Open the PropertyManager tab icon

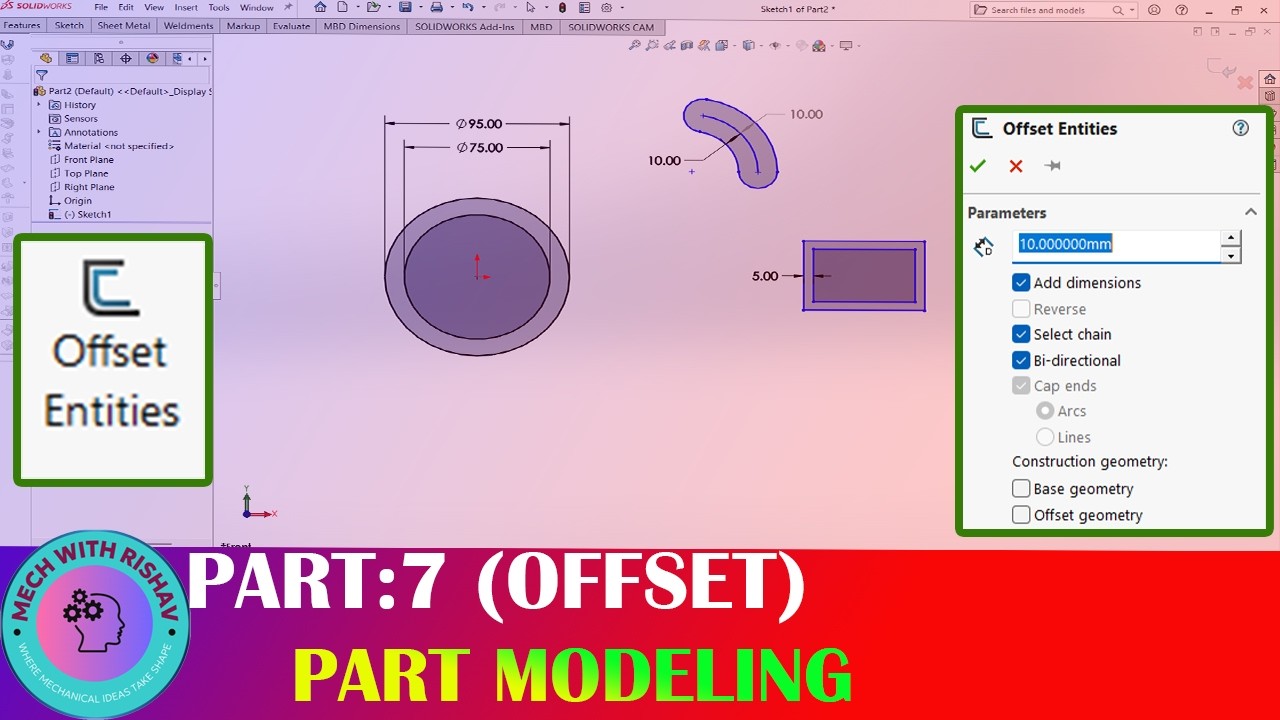pos(72,58)
